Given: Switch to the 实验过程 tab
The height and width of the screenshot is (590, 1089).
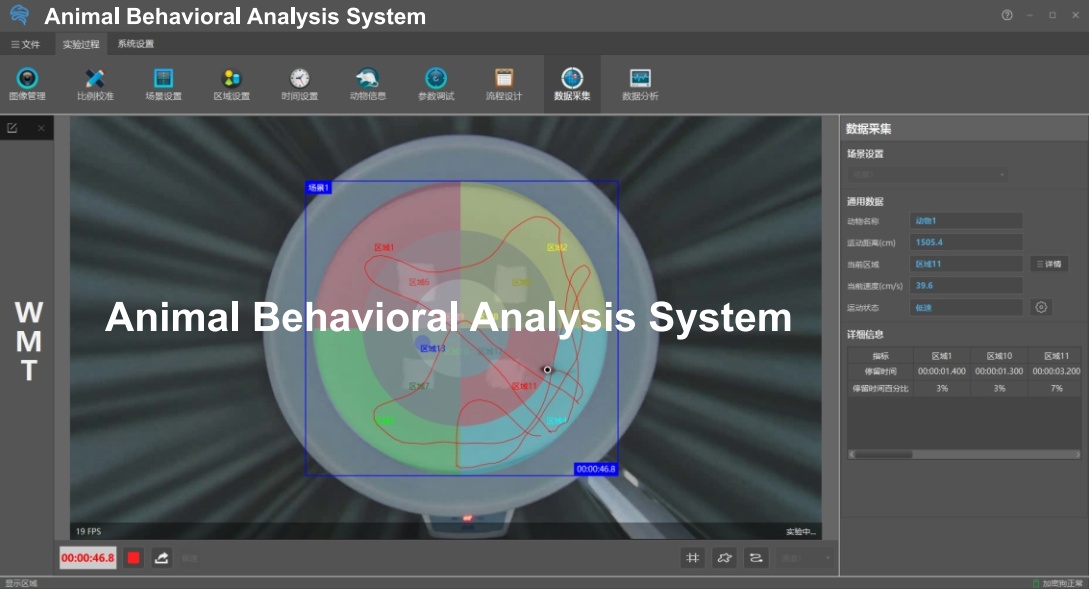Looking at the screenshot, I should pos(81,44).
